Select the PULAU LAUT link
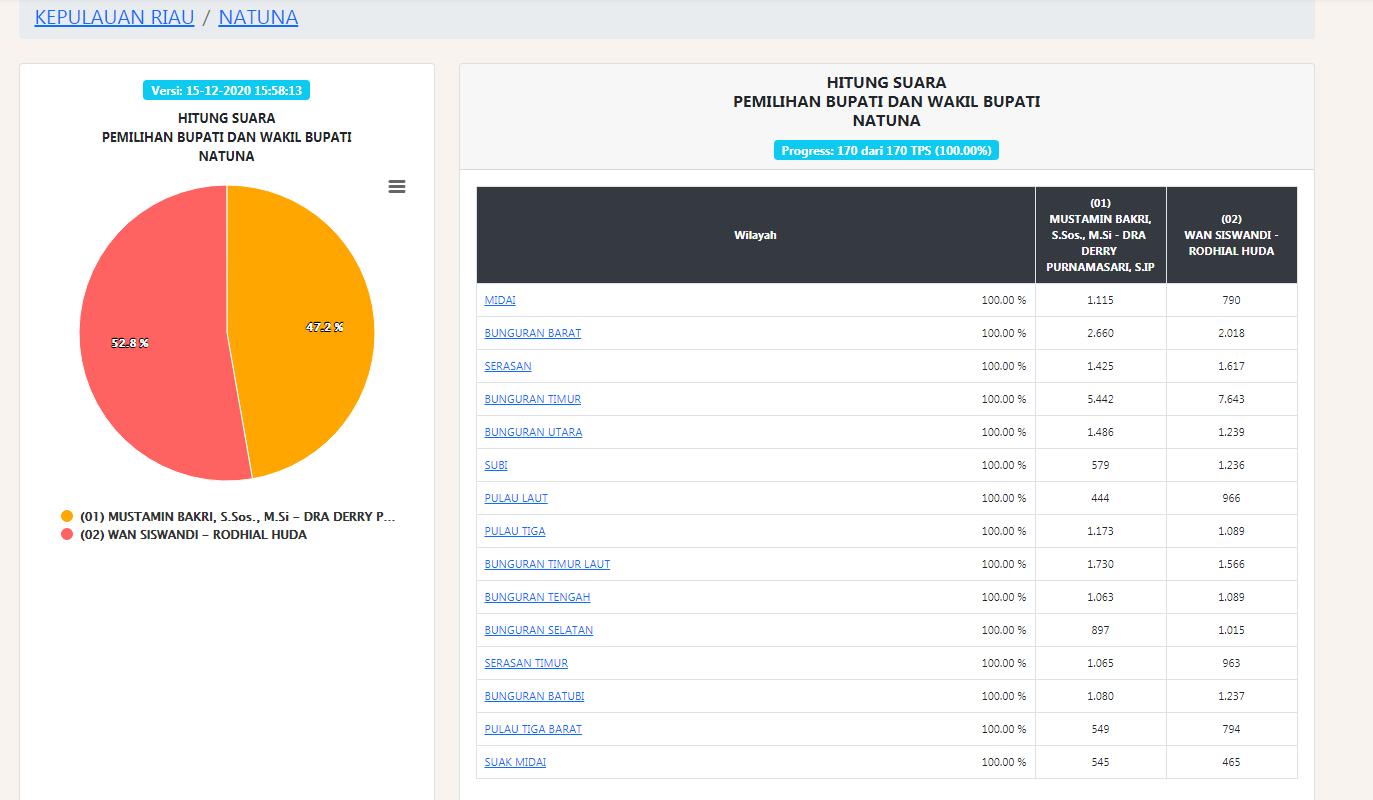This screenshot has width=1373, height=800. (516, 498)
